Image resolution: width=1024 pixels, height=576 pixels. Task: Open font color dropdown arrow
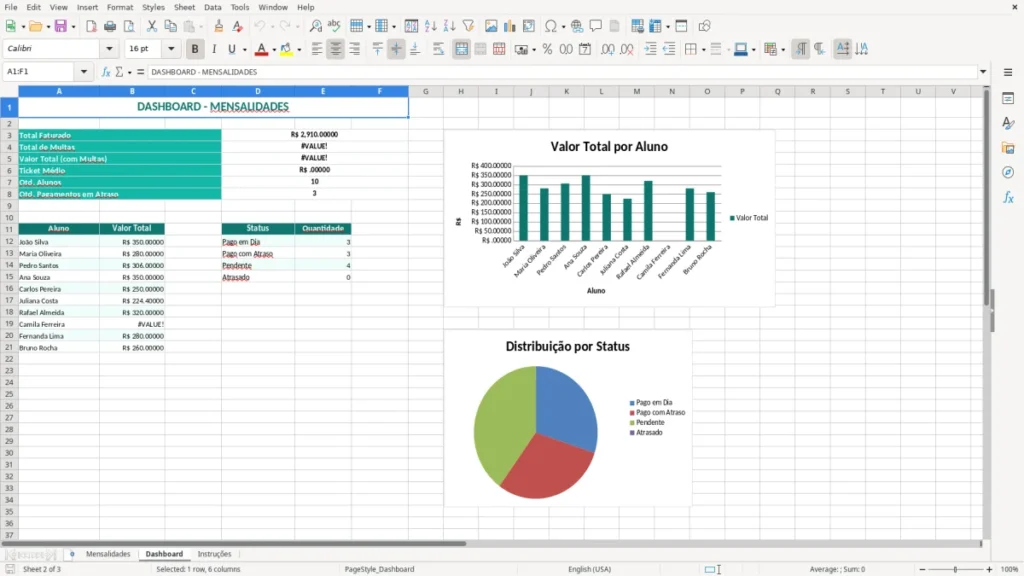tap(274, 50)
